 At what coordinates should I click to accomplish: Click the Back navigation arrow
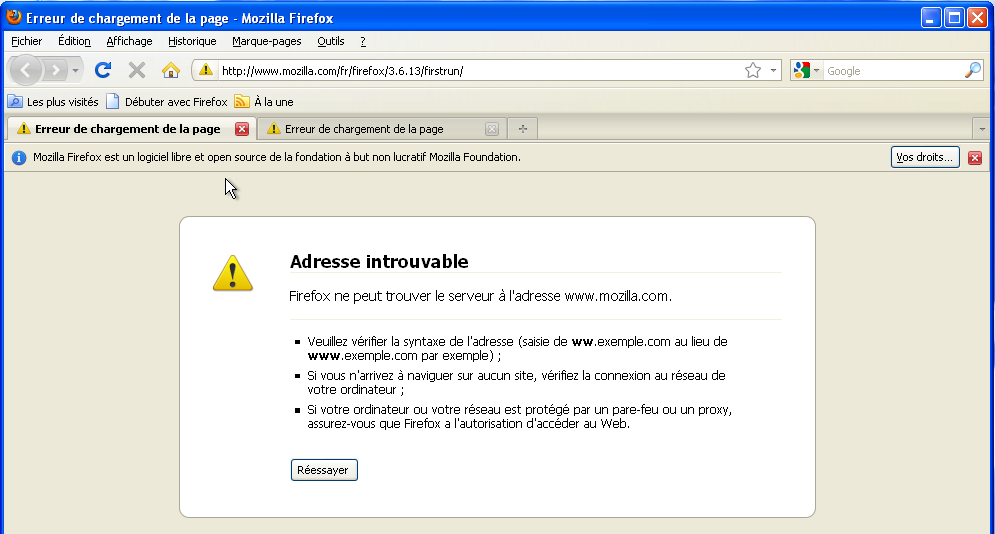click(26, 70)
